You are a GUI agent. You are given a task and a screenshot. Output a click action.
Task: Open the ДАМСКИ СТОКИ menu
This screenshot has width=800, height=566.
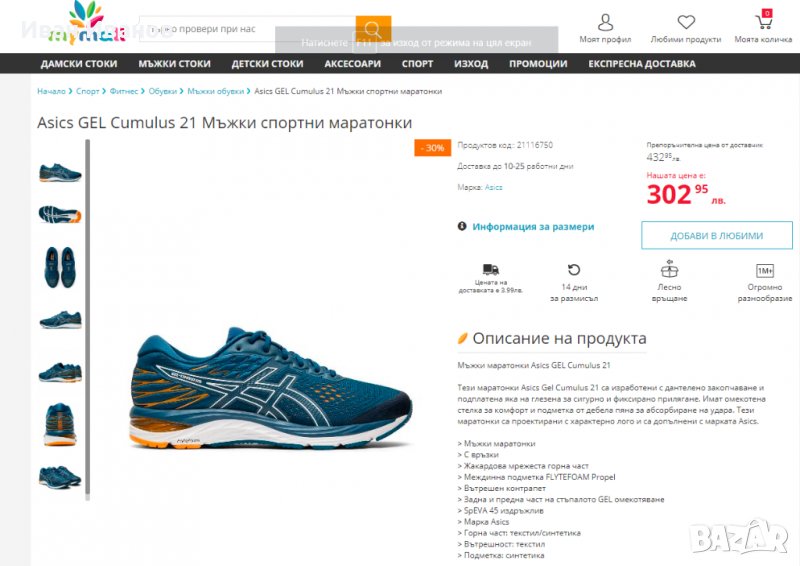click(79, 64)
